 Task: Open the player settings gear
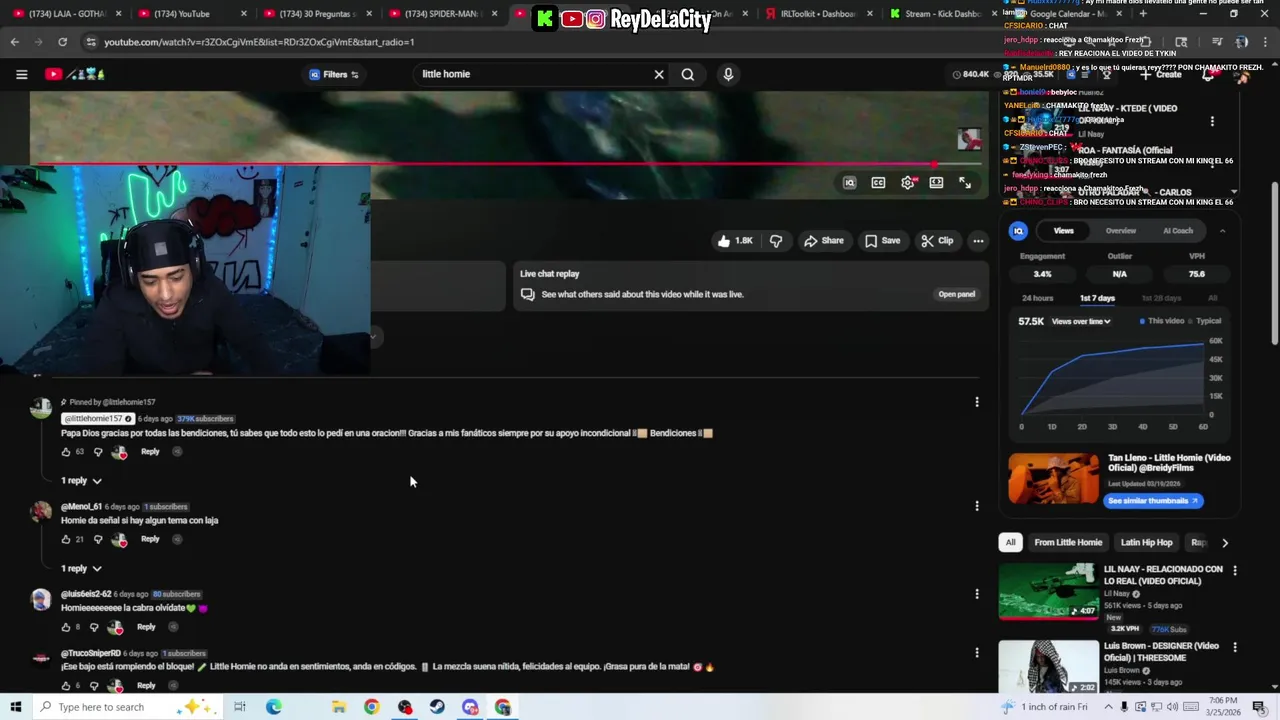(x=907, y=183)
